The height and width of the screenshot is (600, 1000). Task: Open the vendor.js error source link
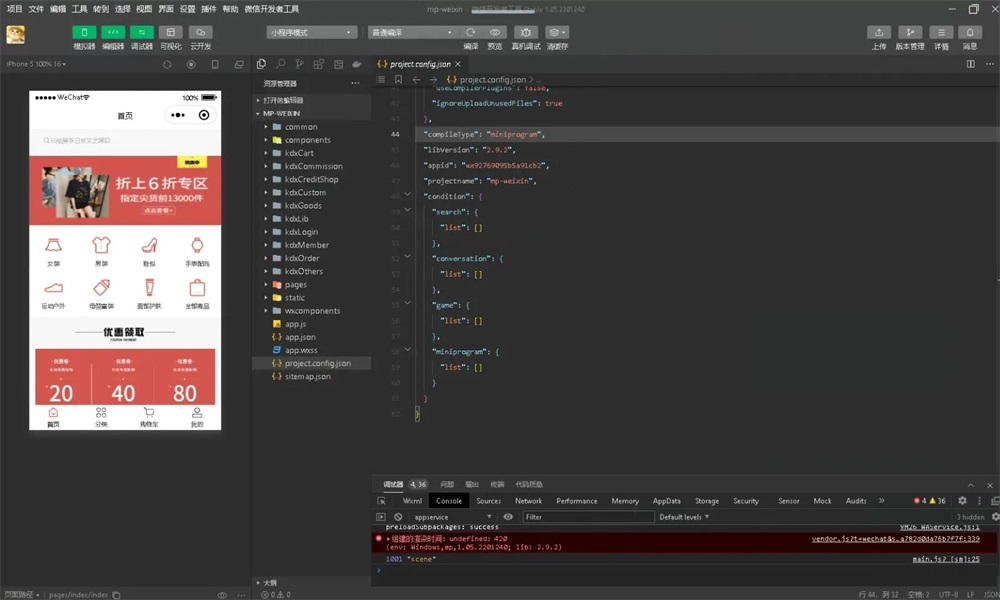(x=895, y=539)
